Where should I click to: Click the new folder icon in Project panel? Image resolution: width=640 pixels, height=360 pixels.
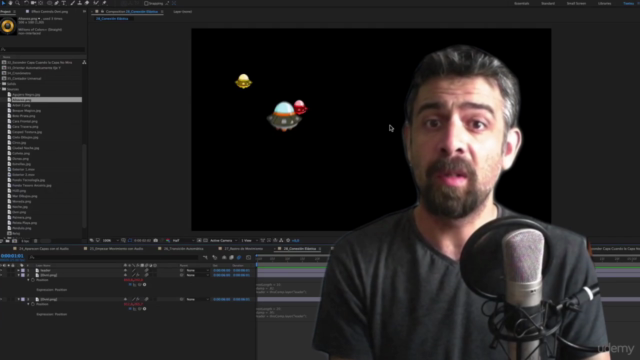coord(8,241)
